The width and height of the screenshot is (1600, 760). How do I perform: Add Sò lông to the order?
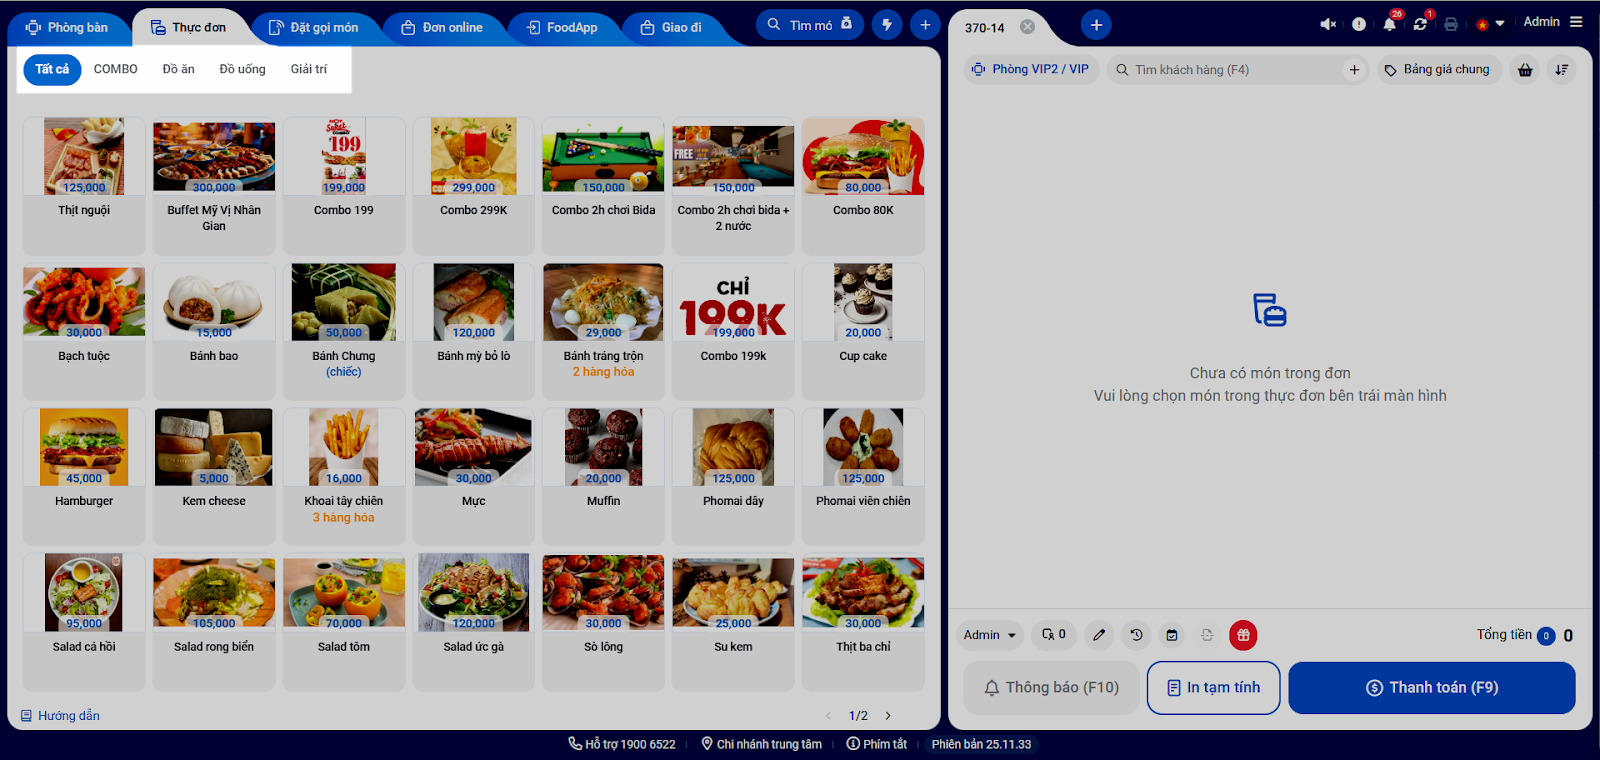604,621
